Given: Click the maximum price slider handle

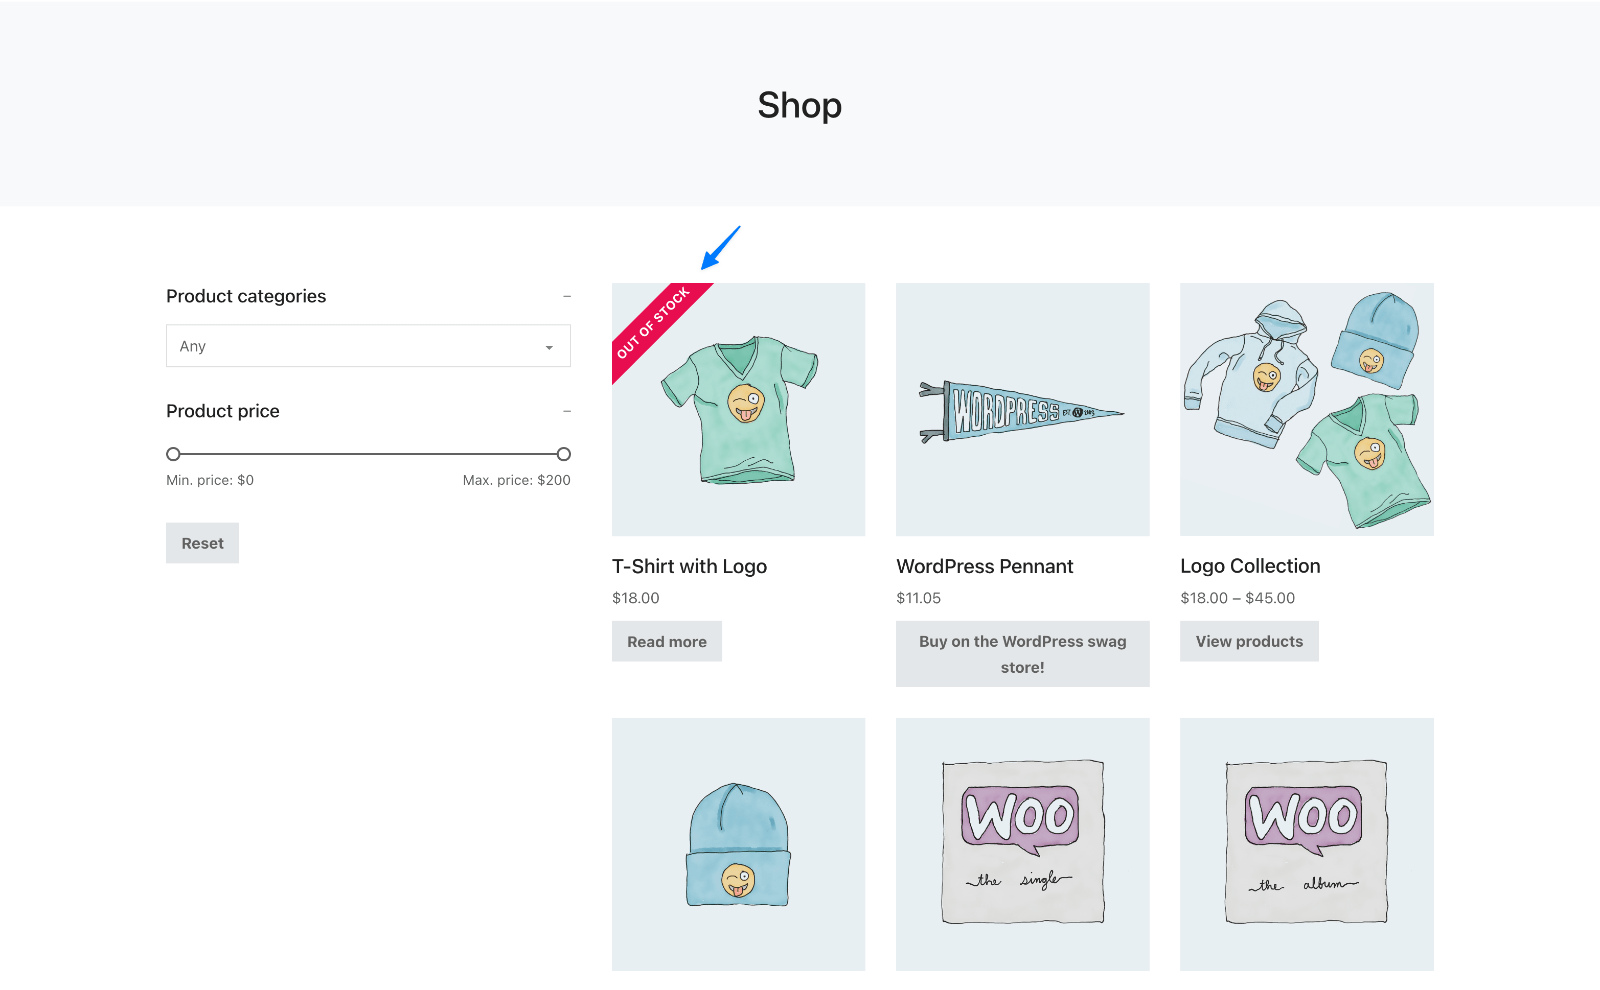Looking at the screenshot, I should point(563,453).
